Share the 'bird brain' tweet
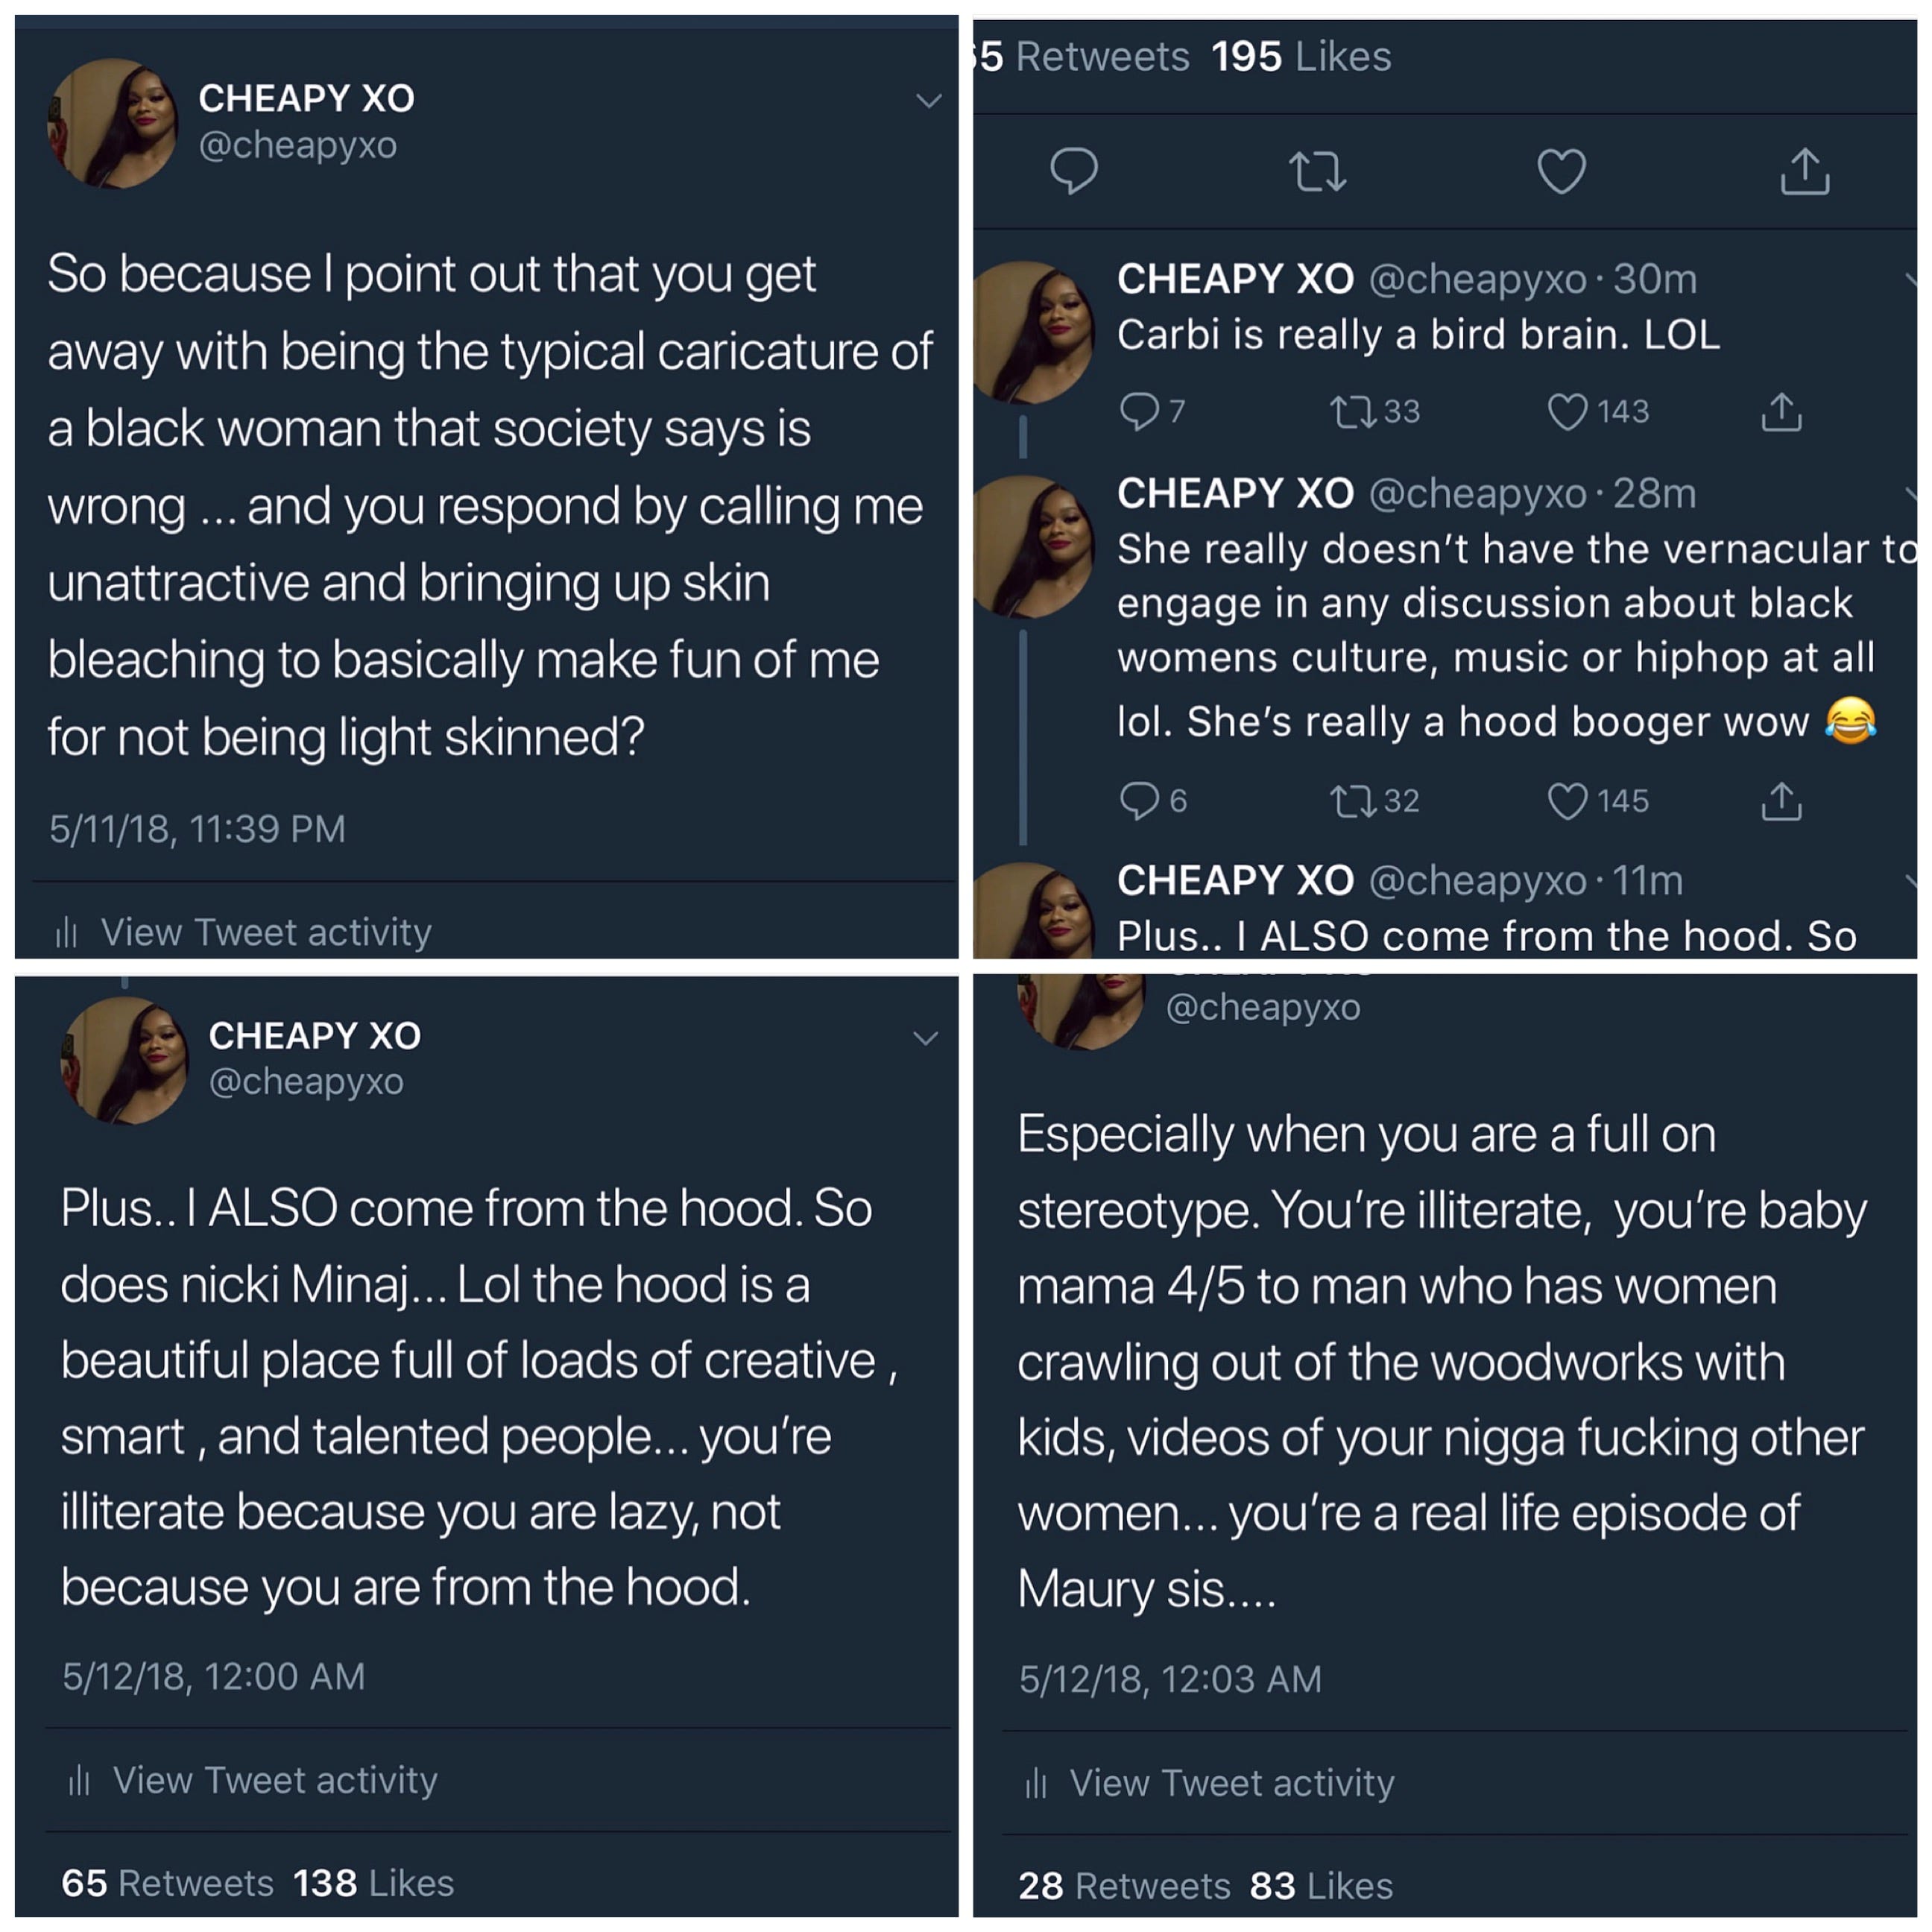Screen dimensions: 1932x1932 1781,411
